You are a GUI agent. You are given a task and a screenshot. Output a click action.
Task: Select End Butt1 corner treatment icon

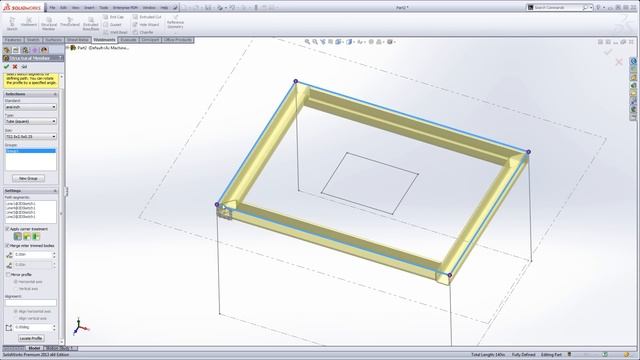click(27, 236)
